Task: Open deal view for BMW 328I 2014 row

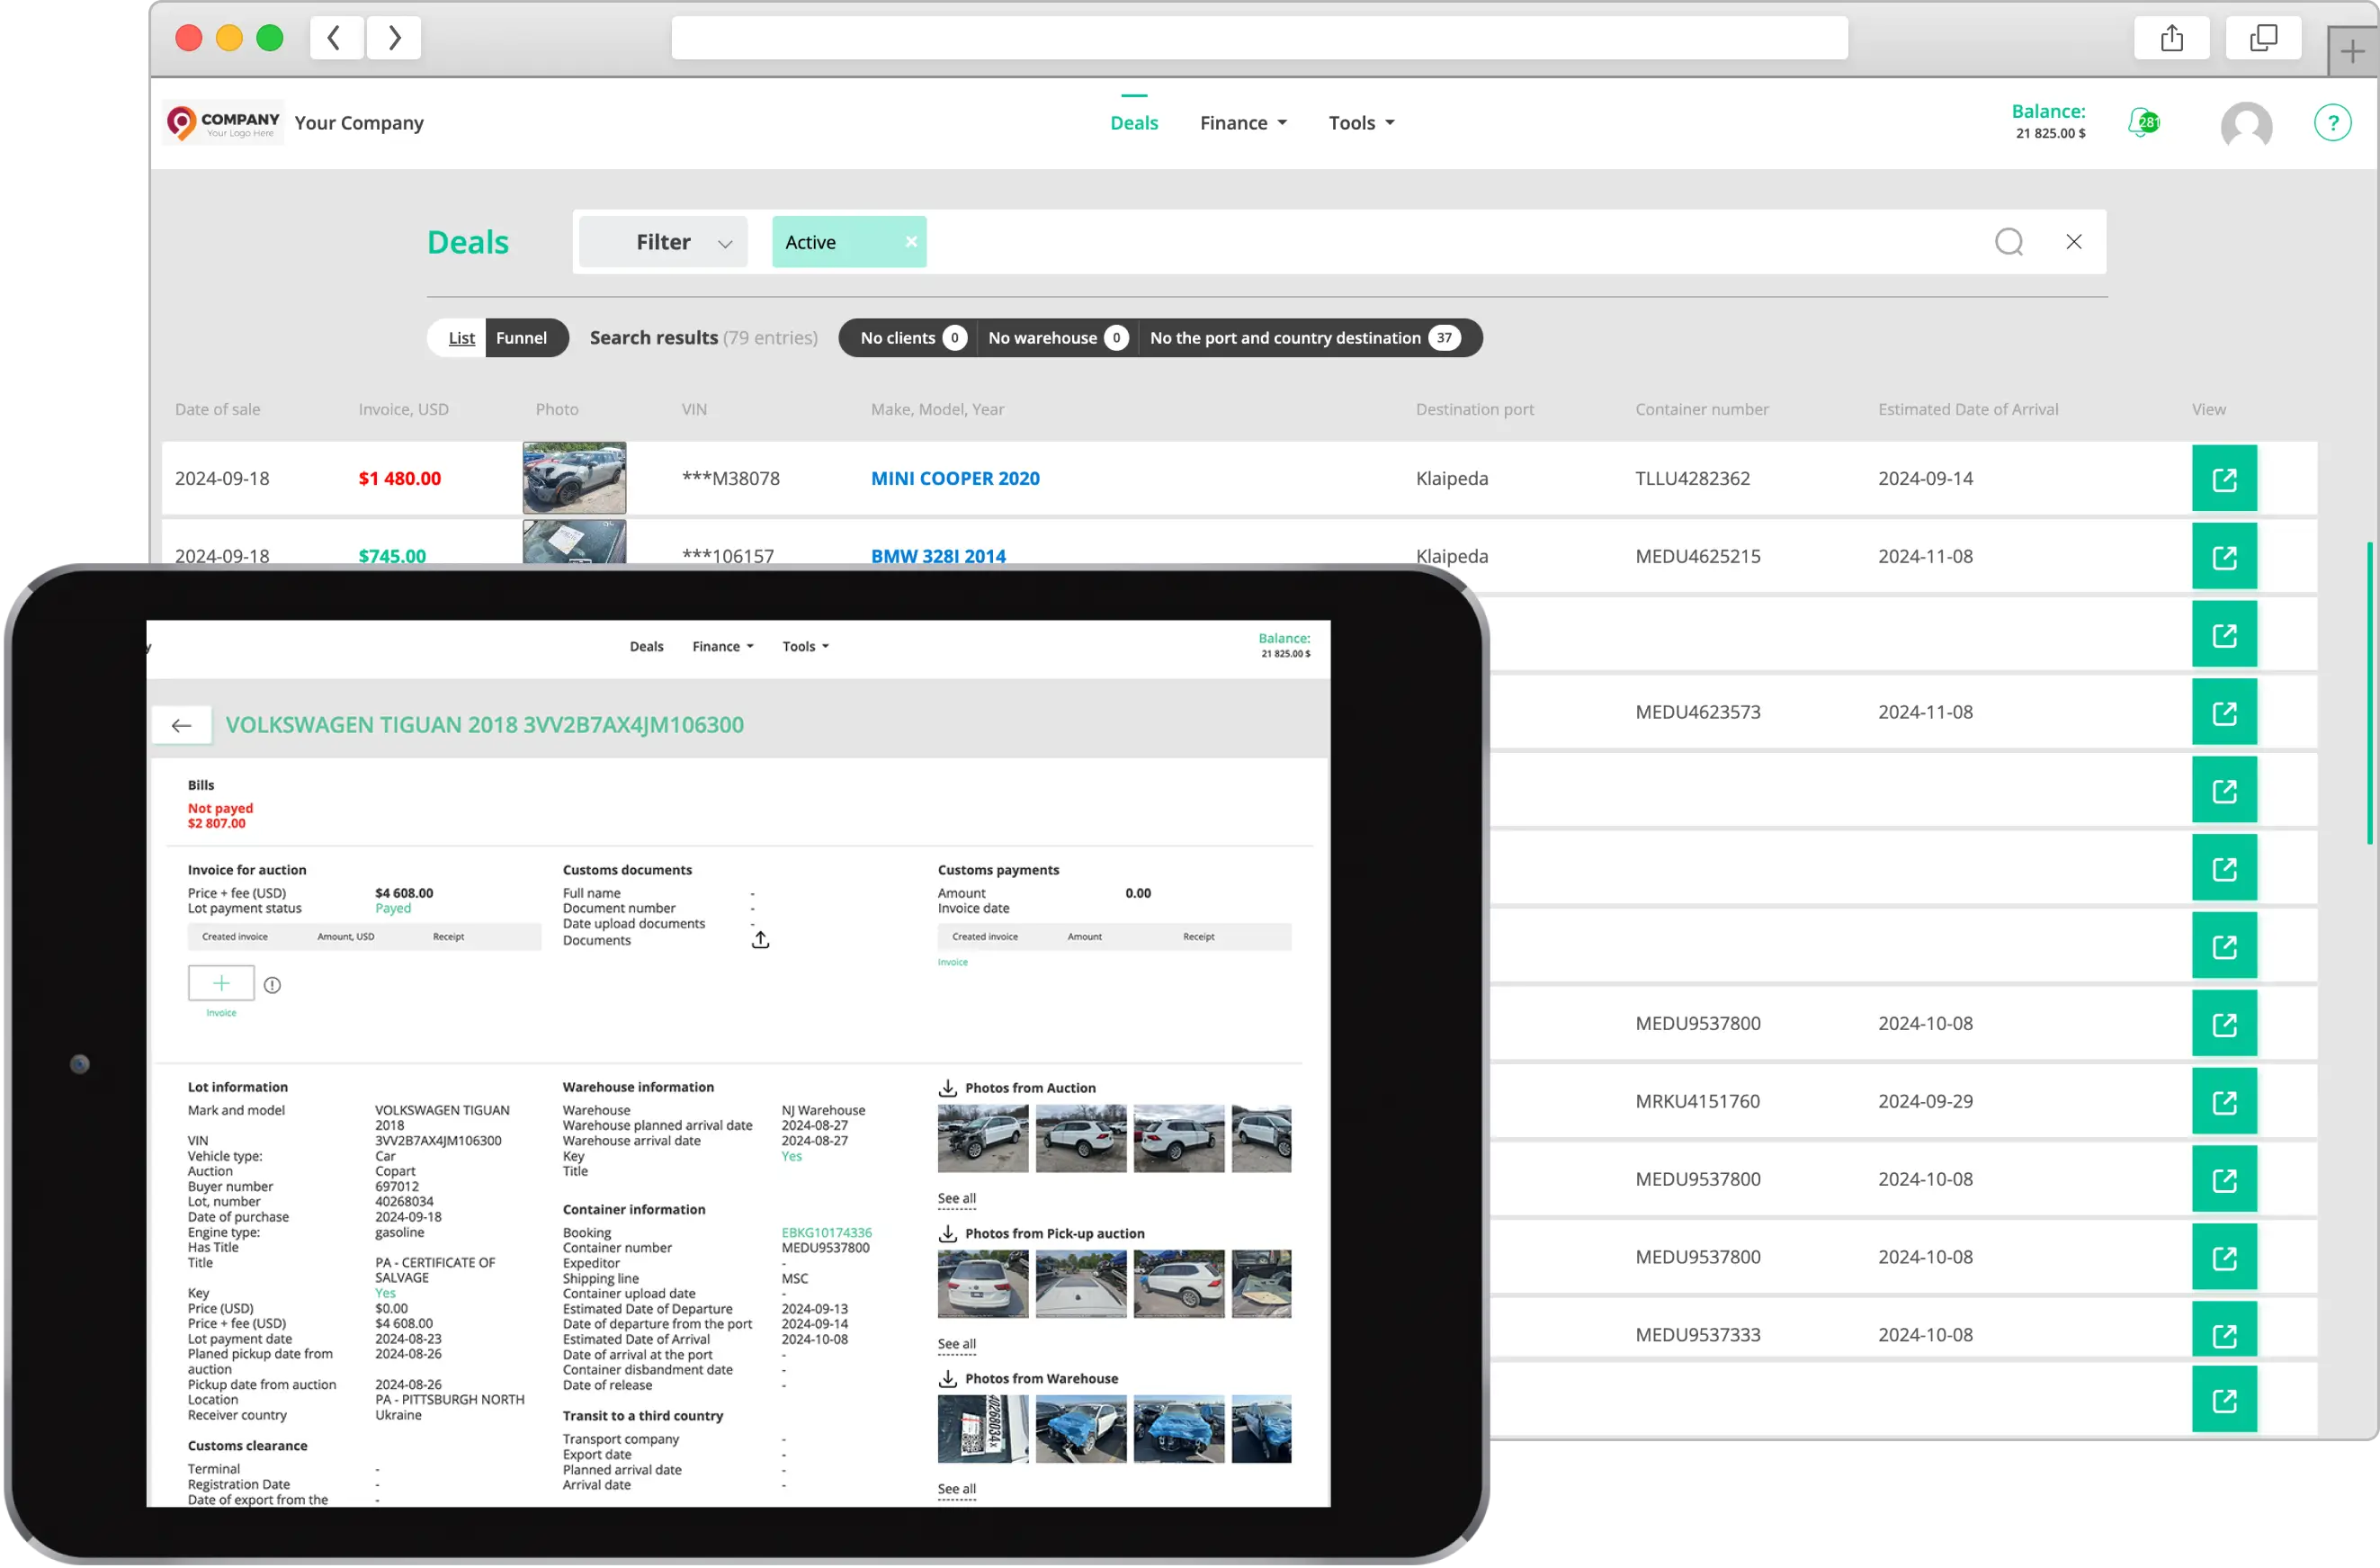Action: (x=2224, y=557)
